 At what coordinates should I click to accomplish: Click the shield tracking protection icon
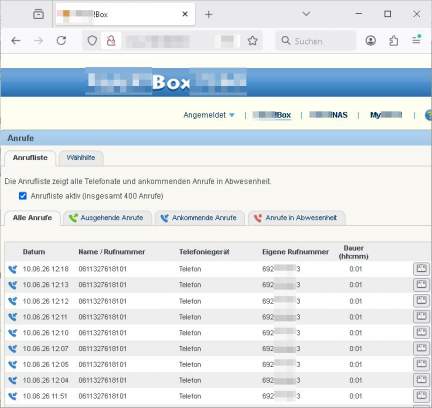coord(92,41)
